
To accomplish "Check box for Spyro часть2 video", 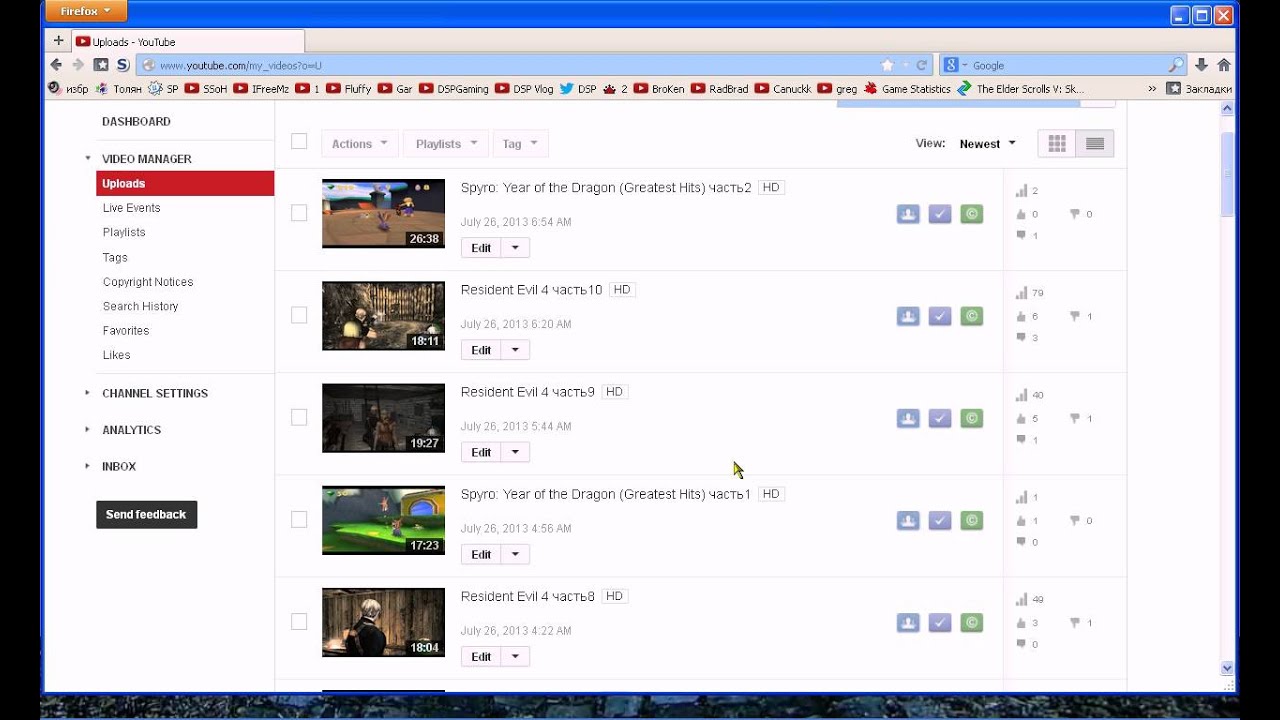I will click(299, 213).
